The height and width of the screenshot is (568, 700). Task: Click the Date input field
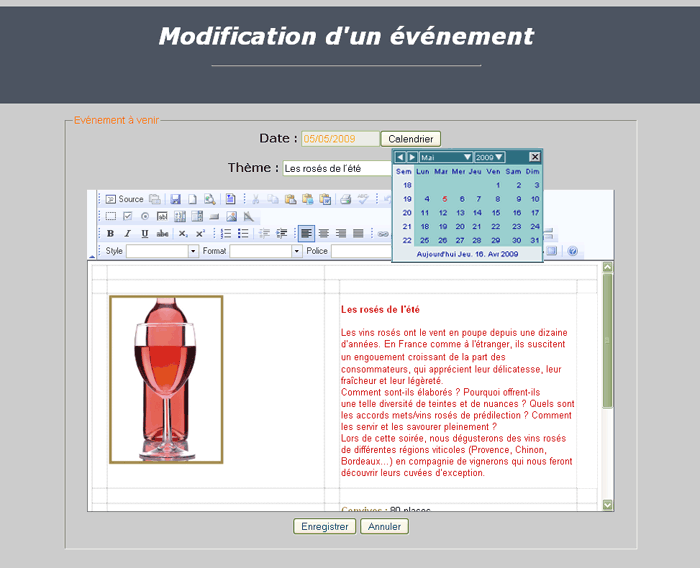pyautogui.click(x=340, y=139)
